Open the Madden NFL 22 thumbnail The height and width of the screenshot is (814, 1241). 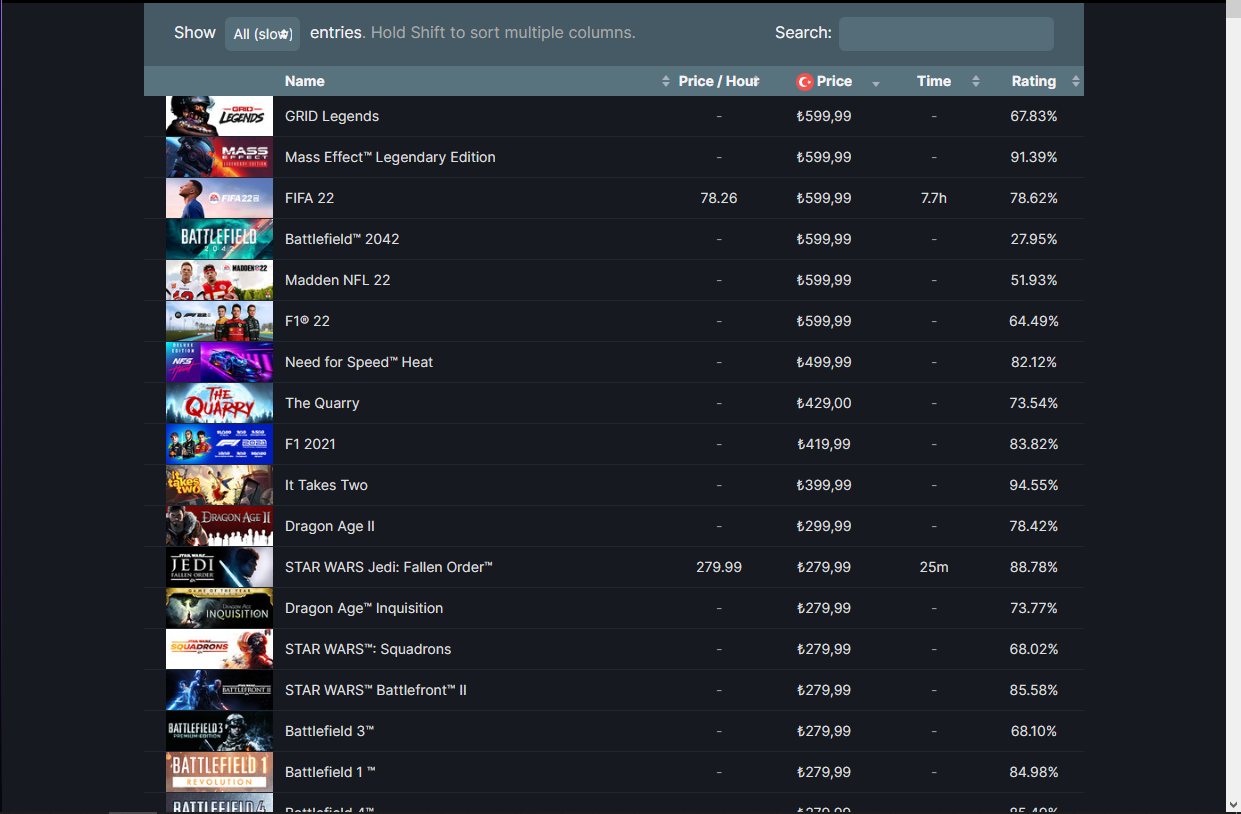coord(219,280)
